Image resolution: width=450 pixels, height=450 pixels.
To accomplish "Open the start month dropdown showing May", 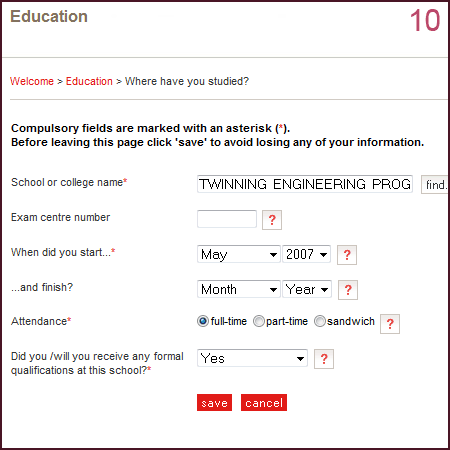I will point(239,254).
